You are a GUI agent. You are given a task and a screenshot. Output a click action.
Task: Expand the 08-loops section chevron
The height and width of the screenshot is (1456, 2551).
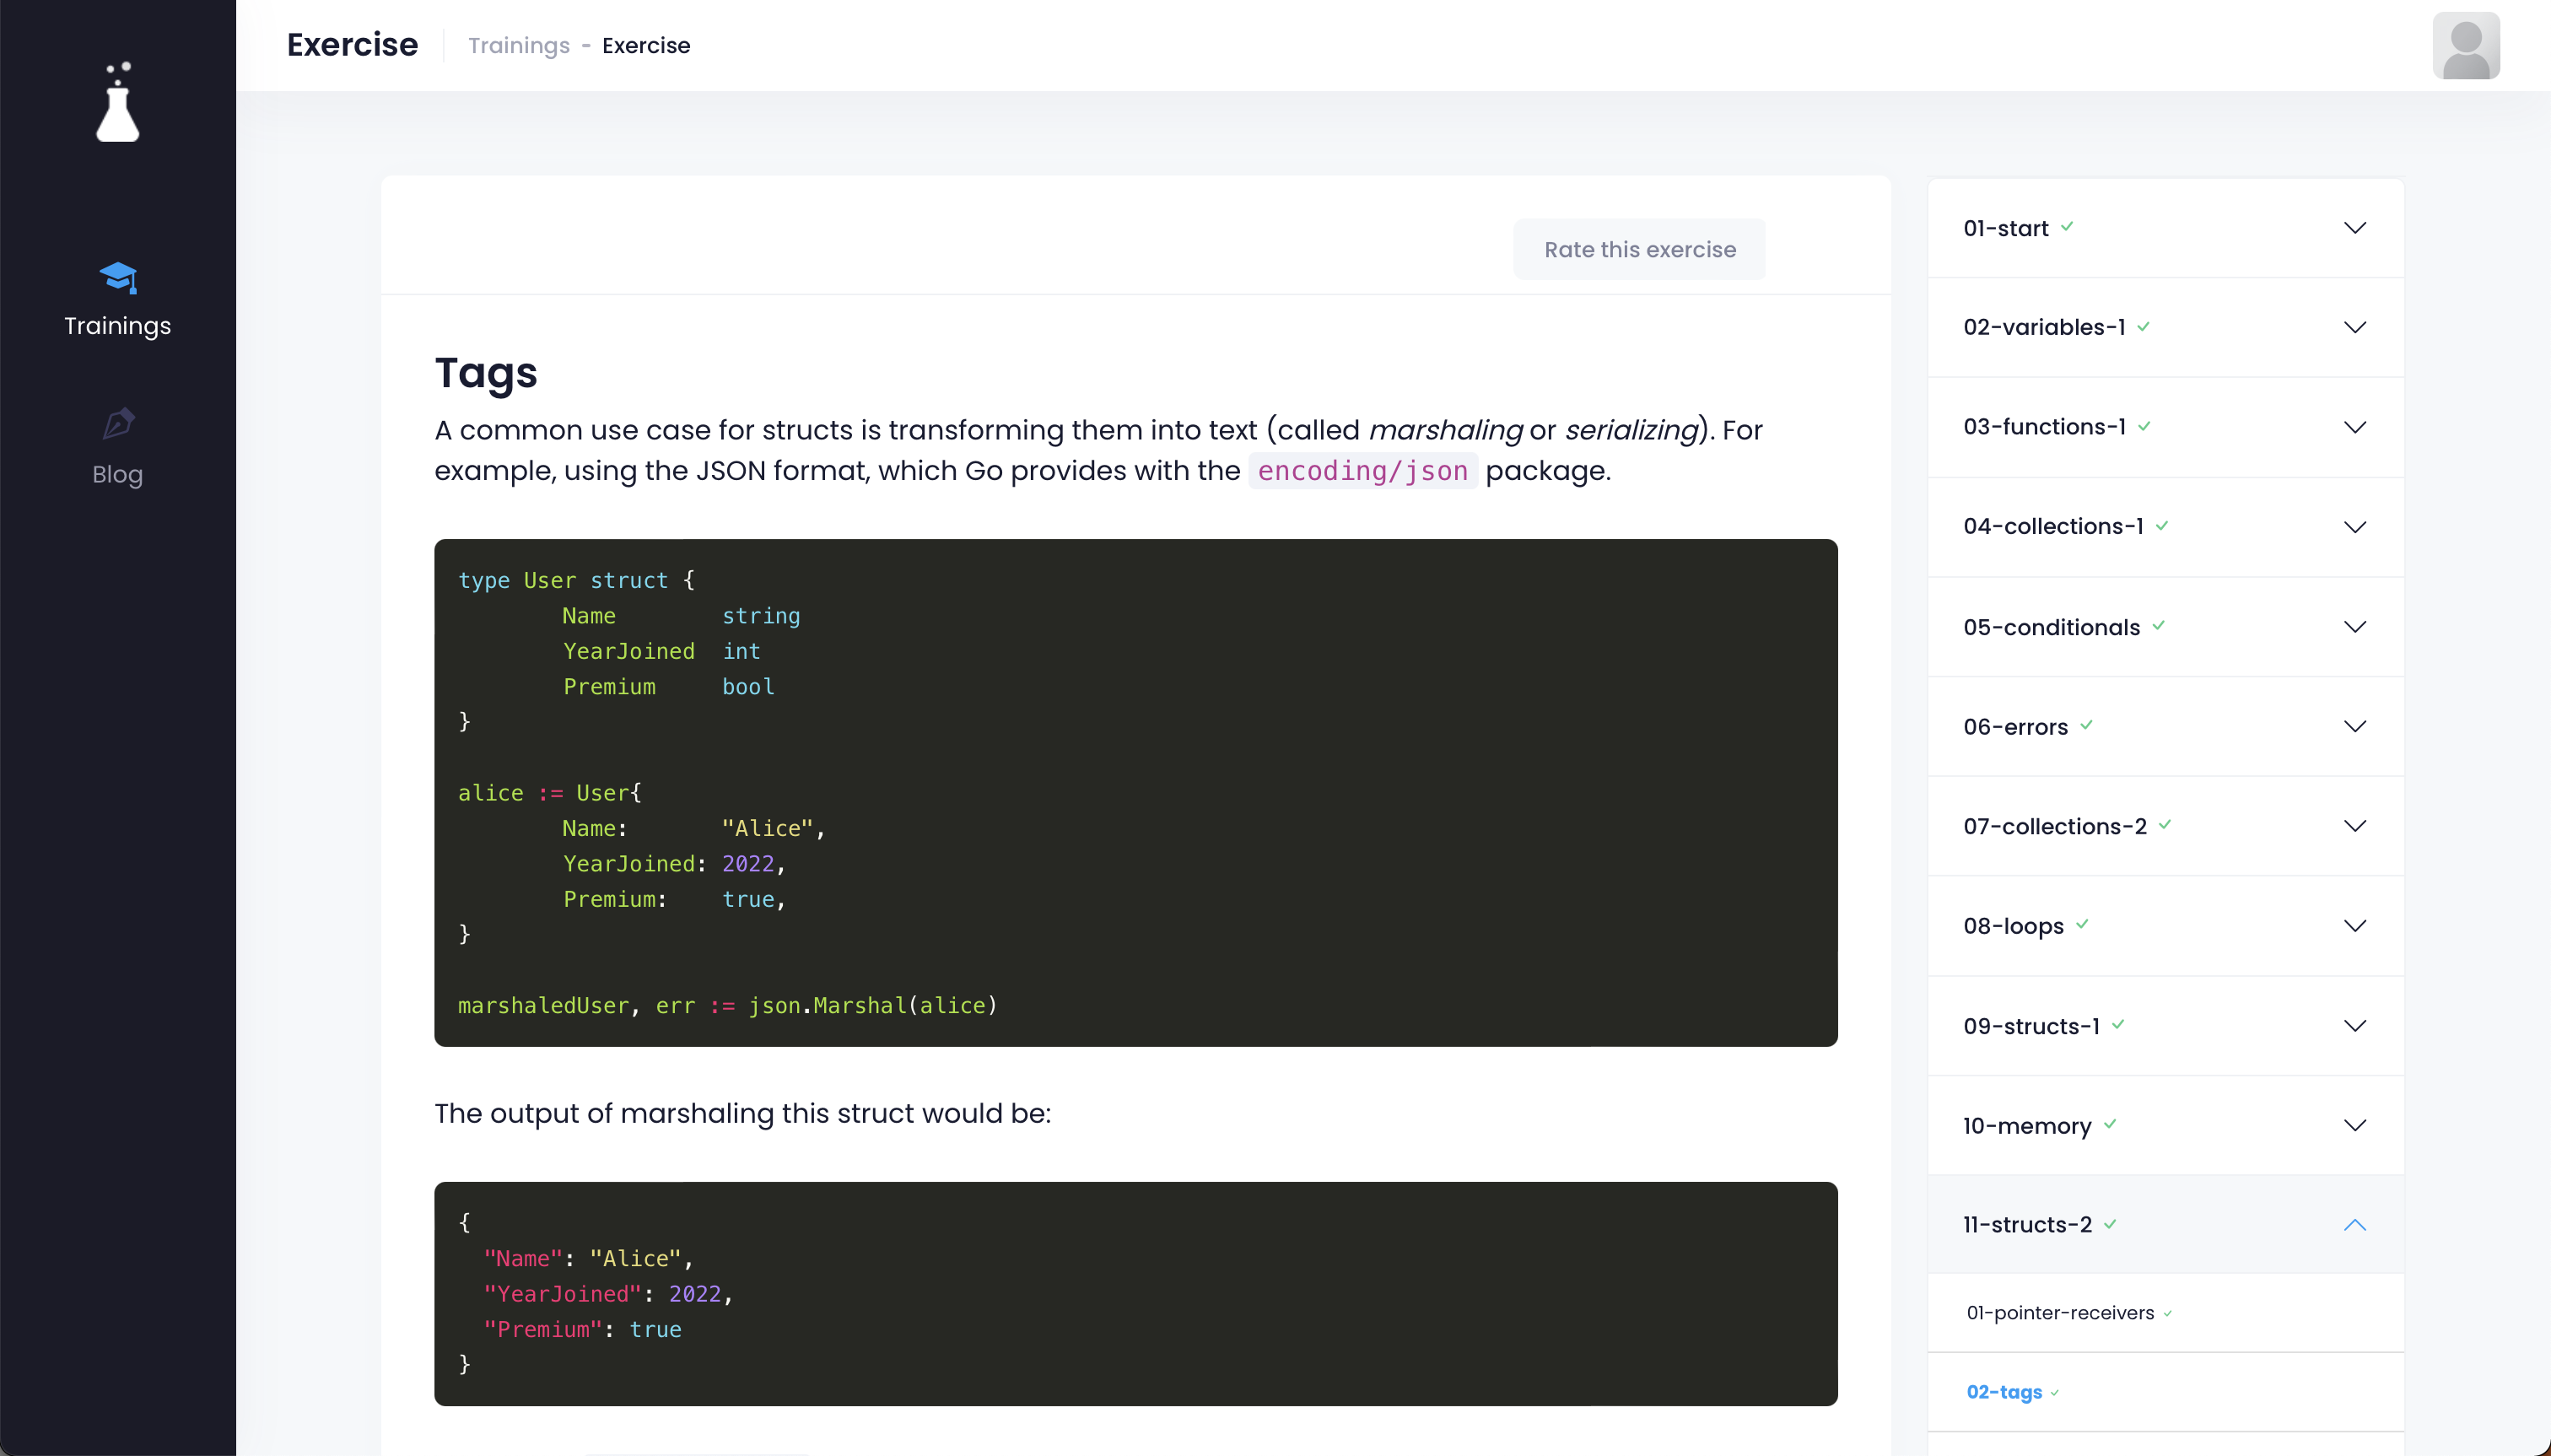pyautogui.click(x=2354, y=926)
